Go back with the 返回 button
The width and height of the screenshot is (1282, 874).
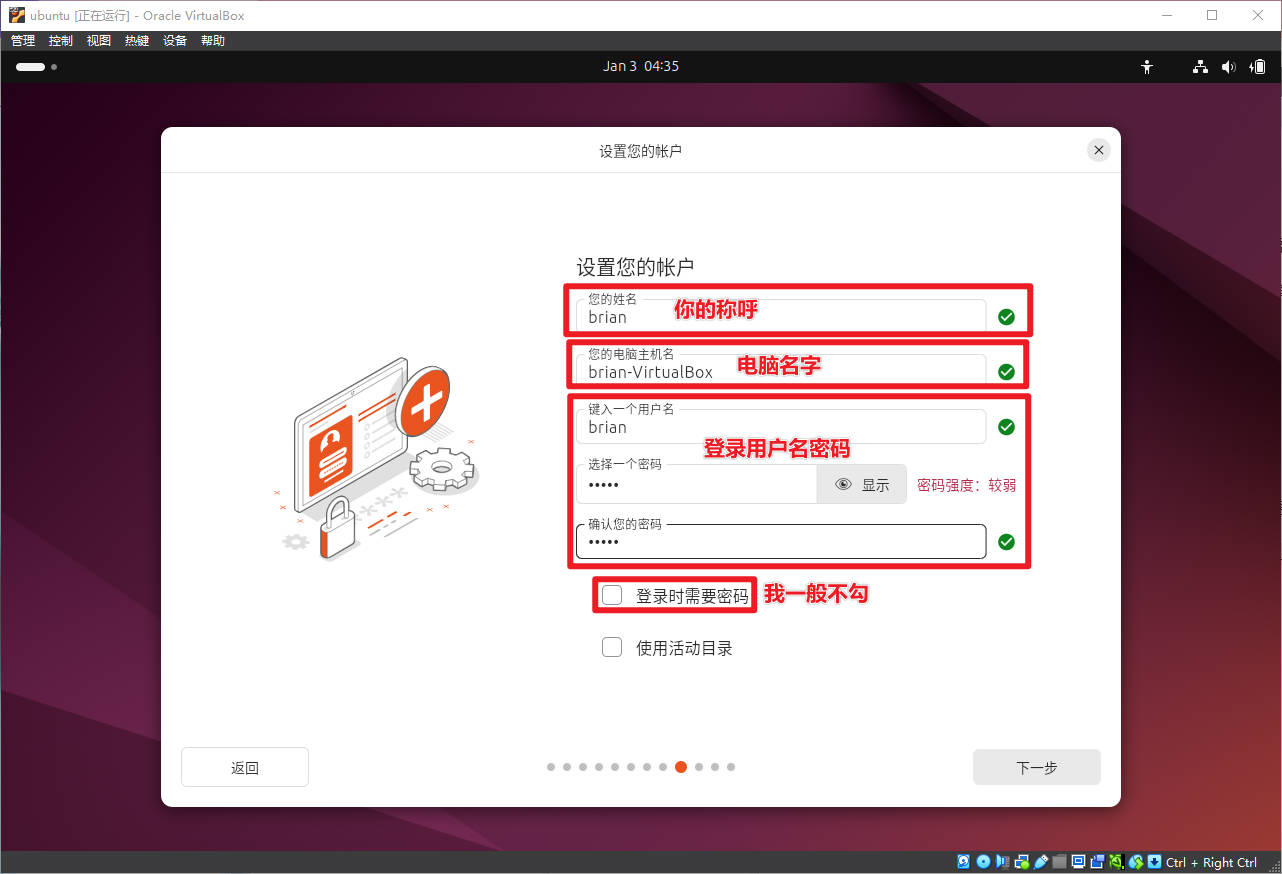[x=245, y=768]
